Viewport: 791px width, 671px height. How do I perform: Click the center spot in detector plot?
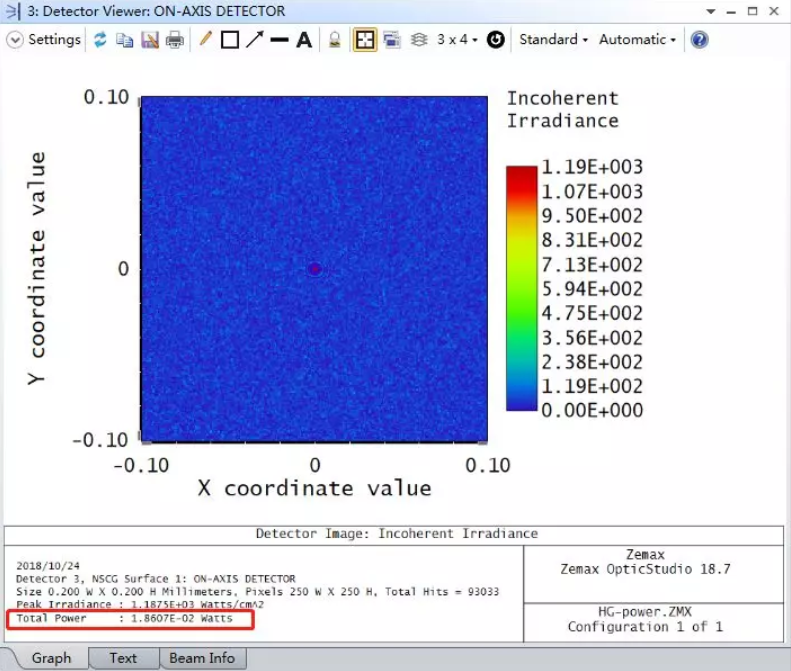coord(314,269)
